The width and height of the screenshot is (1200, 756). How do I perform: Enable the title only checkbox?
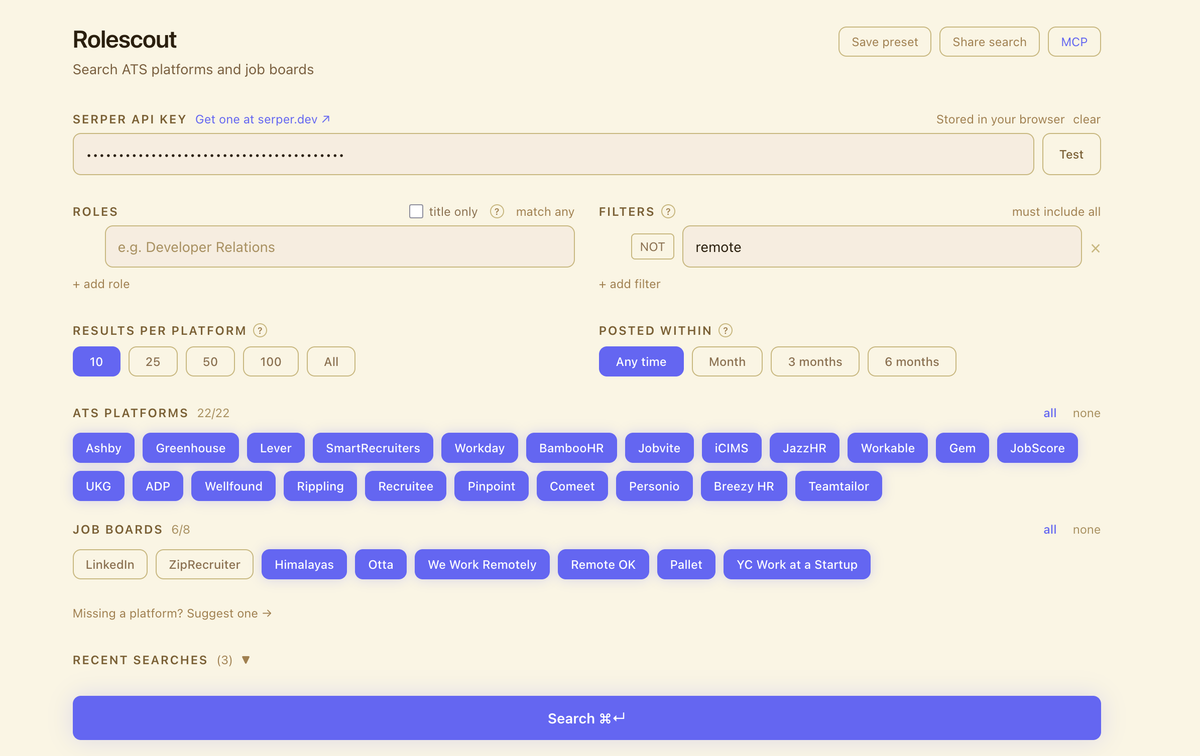tap(416, 212)
